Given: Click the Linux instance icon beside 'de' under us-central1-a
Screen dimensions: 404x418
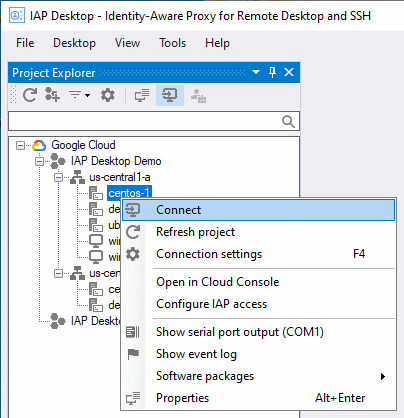Looking at the screenshot, I should [x=96, y=209].
